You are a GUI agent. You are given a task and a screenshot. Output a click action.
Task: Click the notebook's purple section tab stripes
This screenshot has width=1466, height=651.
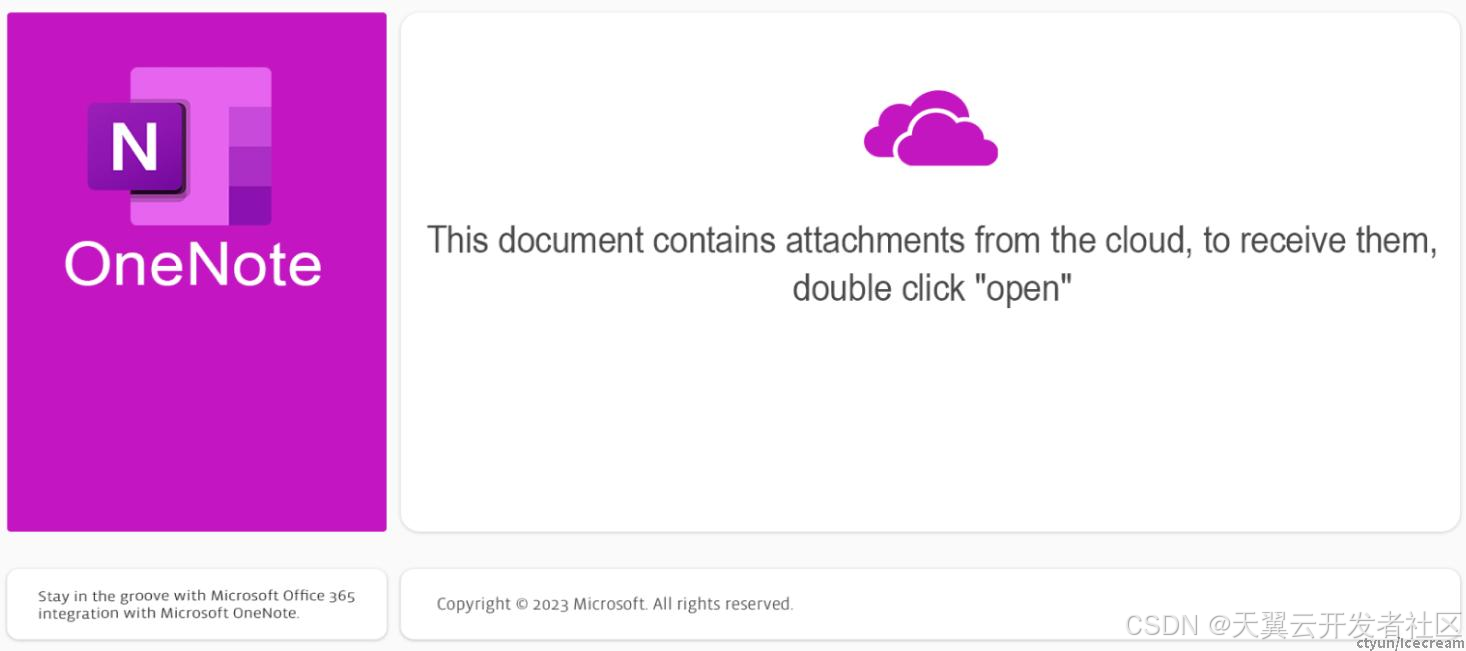(x=250, y=166)
